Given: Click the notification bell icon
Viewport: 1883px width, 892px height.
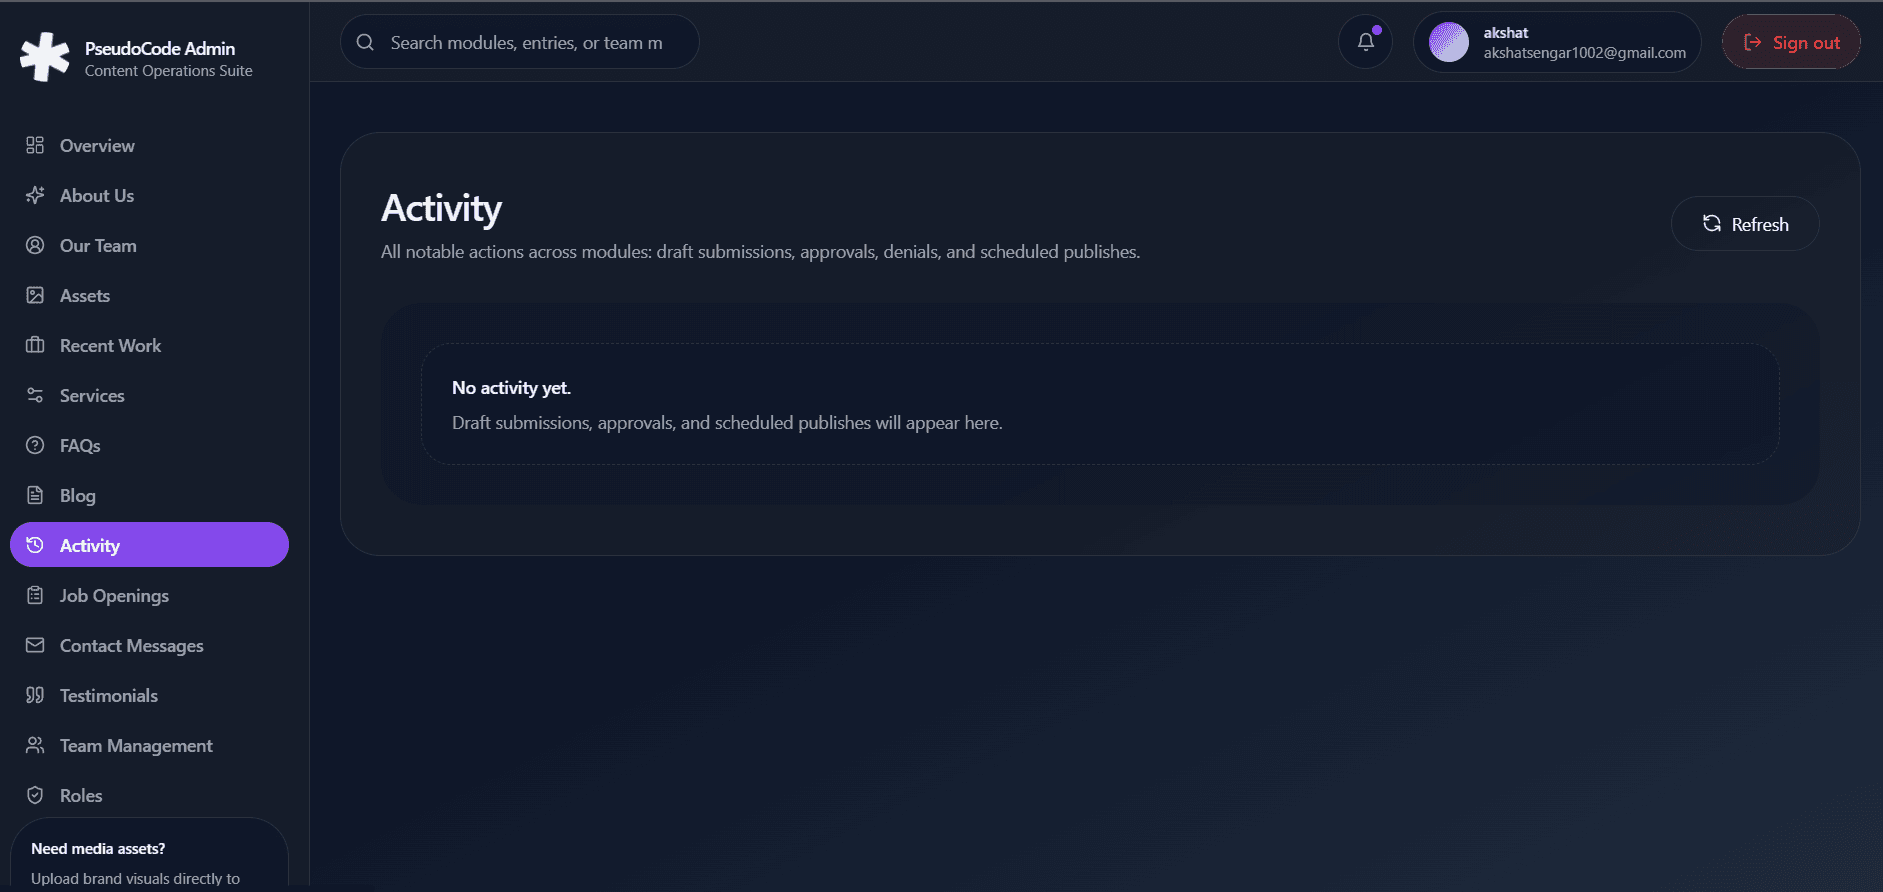Looking at the screenshot, I should [x=1365, y=42].
